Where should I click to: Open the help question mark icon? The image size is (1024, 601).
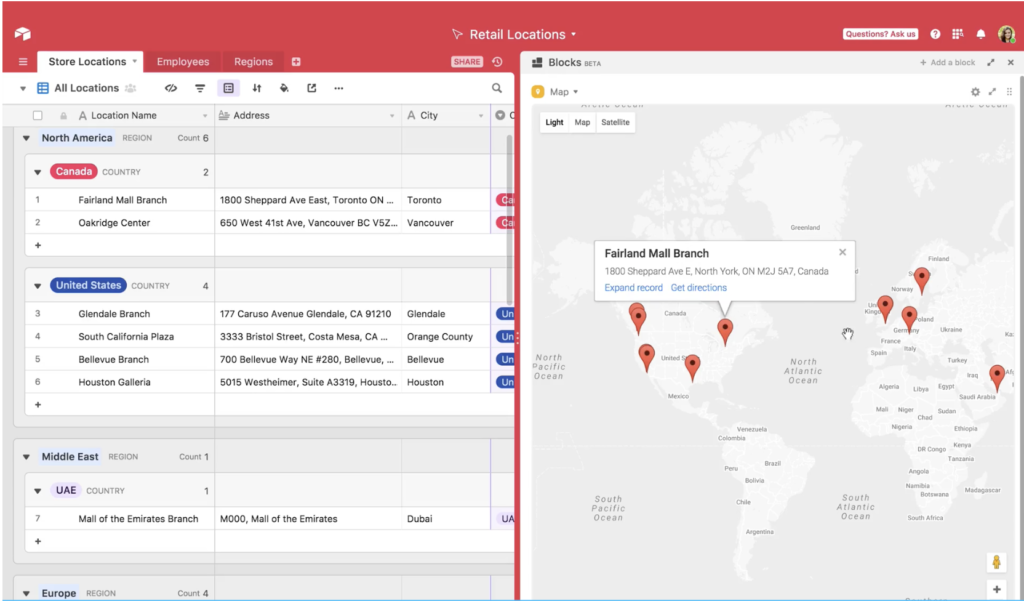(935, 34)
